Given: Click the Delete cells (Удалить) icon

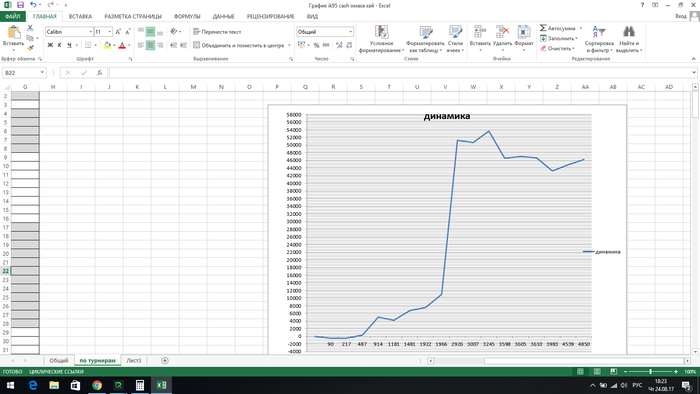Looking at the screenshot, I should click(x=502, y=32).
